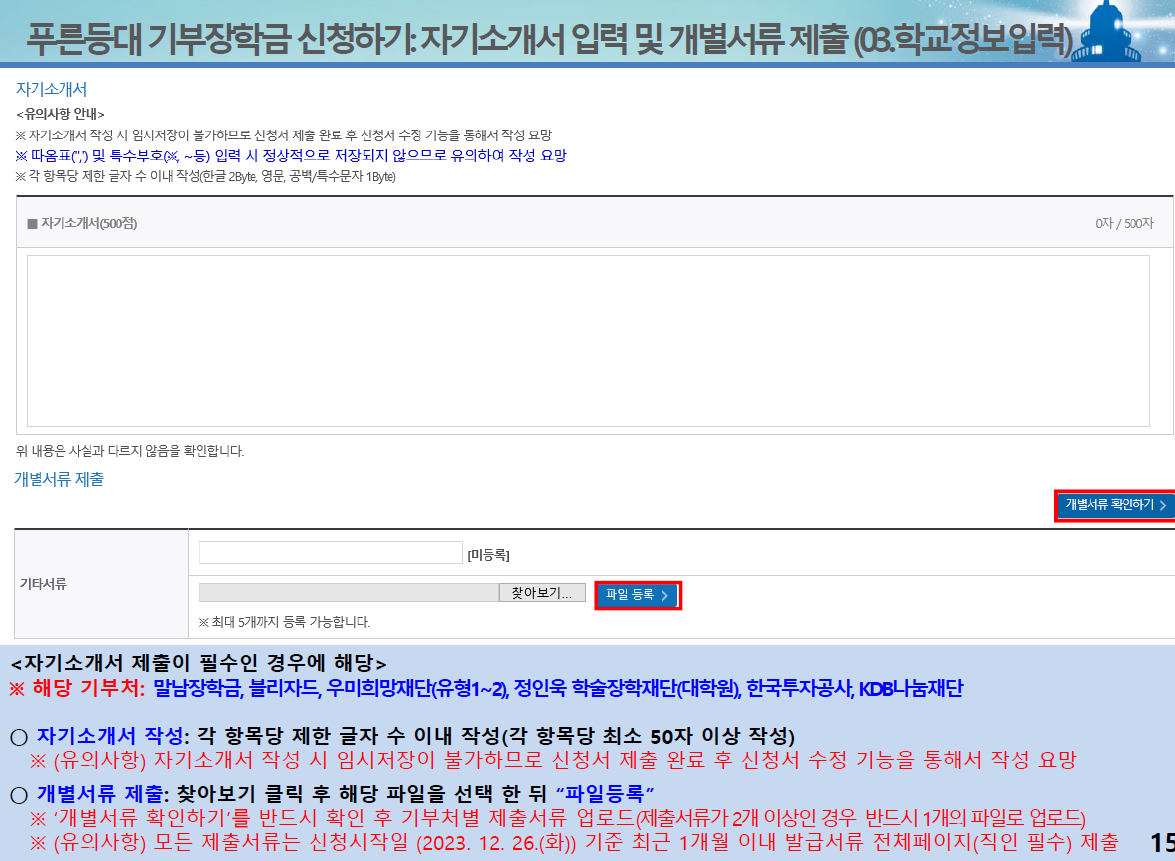Click the [미등록] status label
Viewport: 1175px width, 861px height.
pyautogui.click(x=491, y=553)
